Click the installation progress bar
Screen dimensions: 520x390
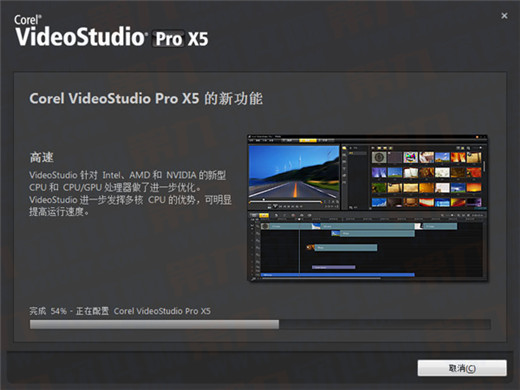[x=260, y=324]
